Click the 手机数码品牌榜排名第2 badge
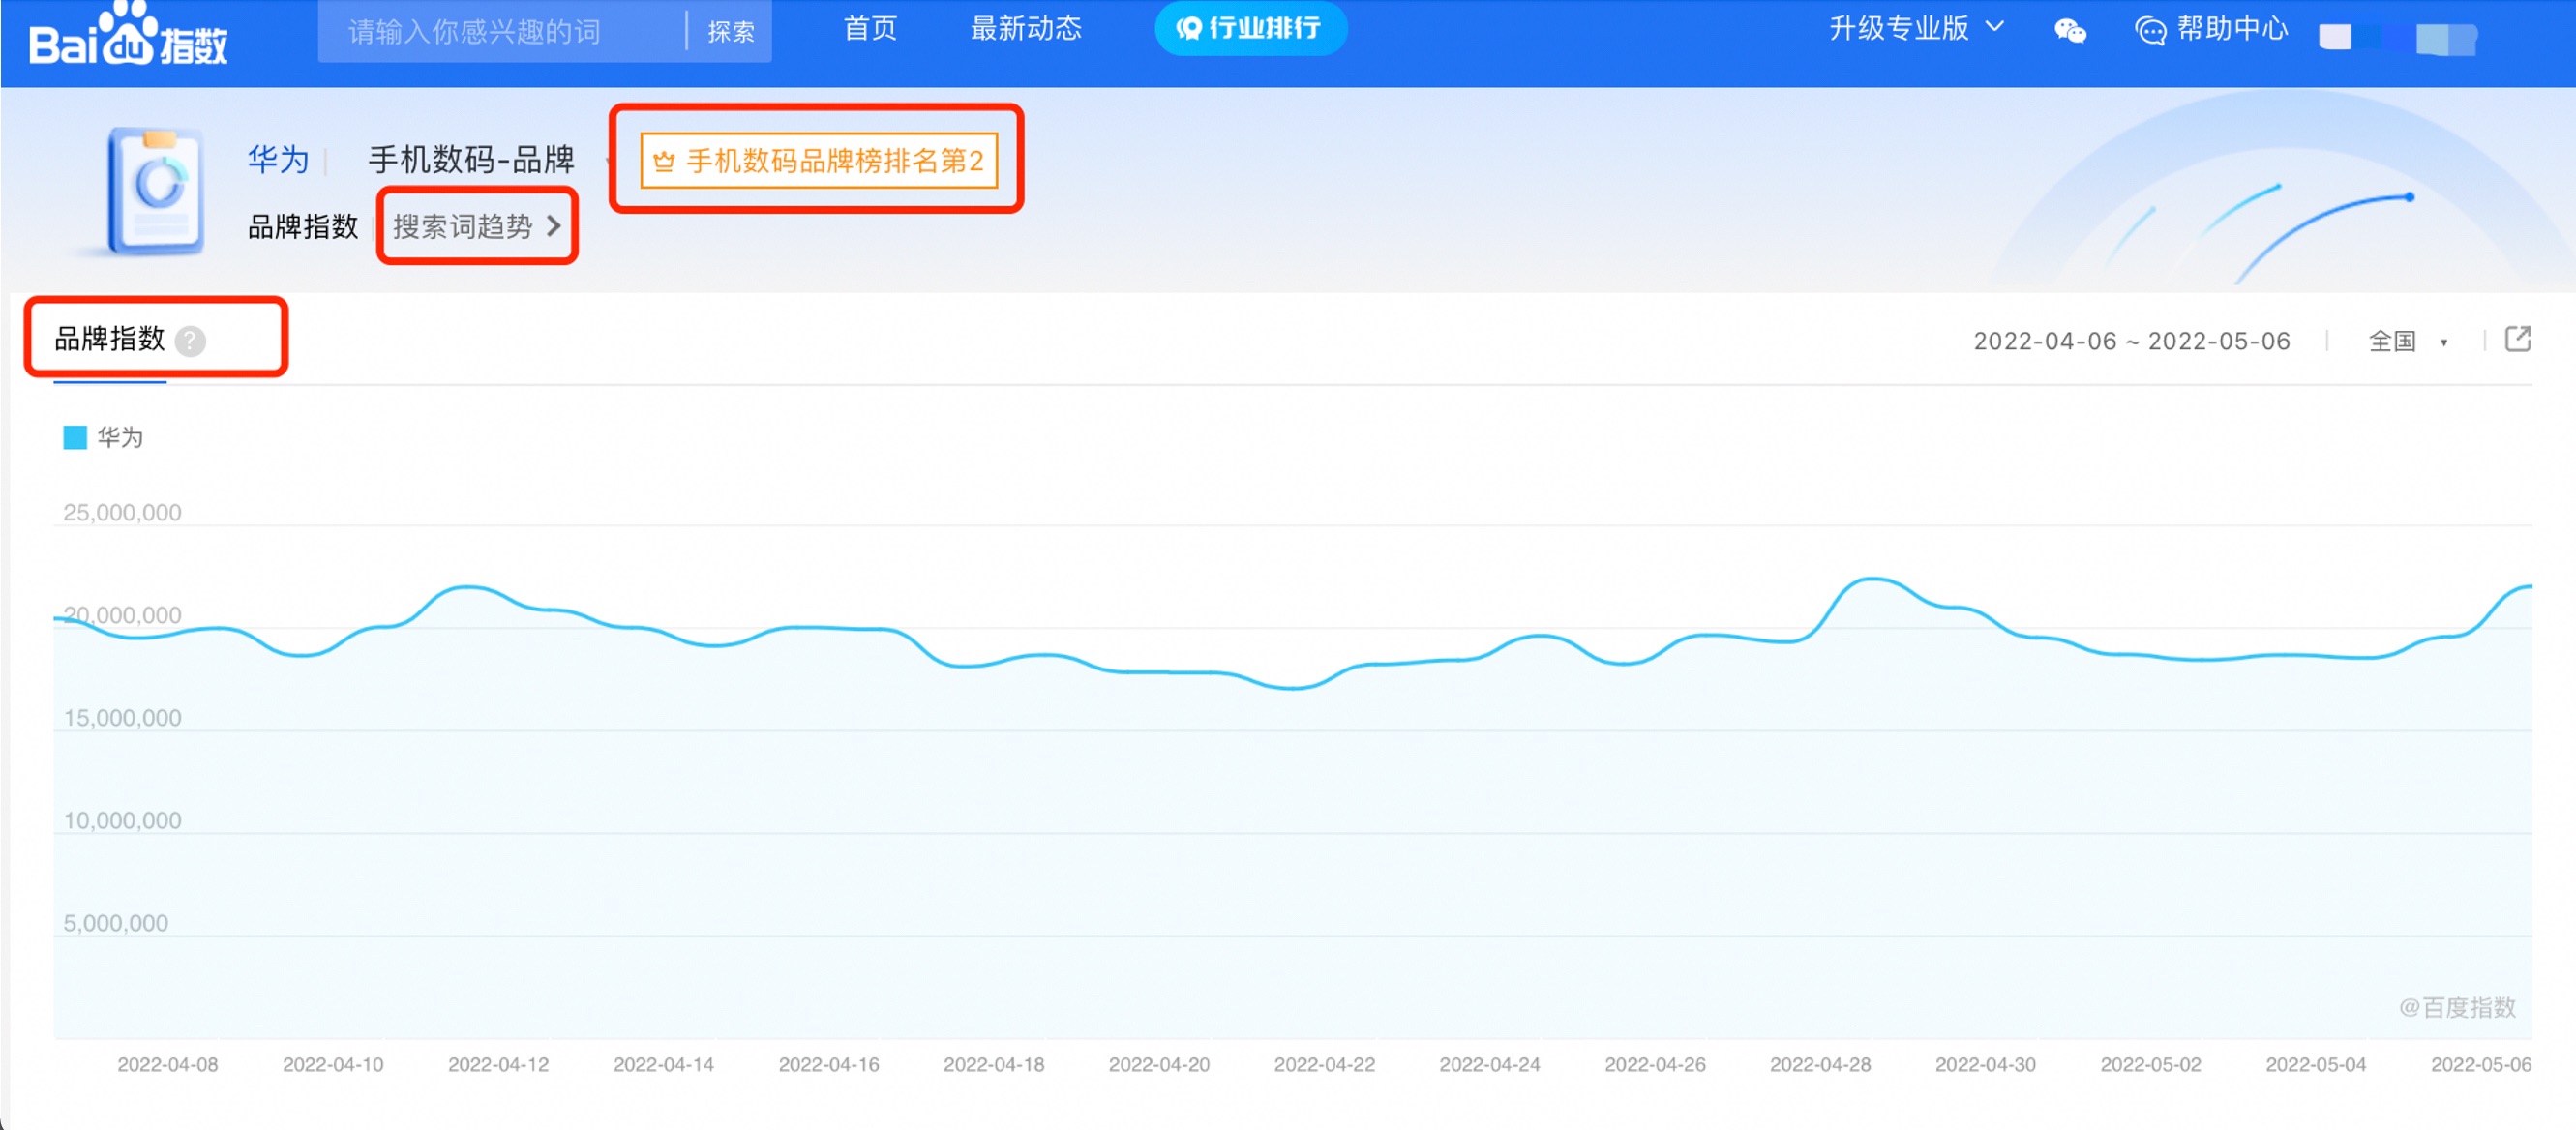 coord(819,161)
